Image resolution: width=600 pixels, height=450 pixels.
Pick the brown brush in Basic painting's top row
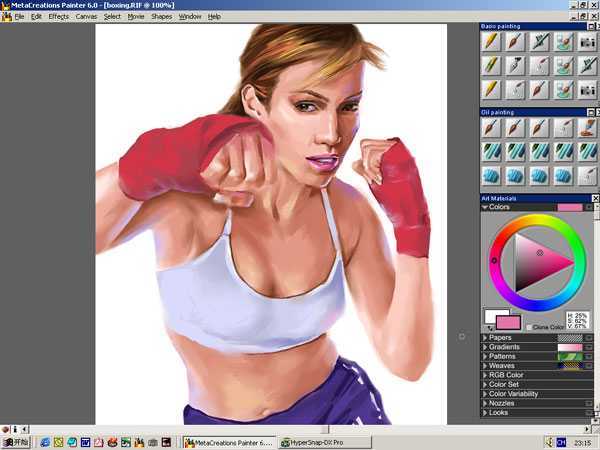pyautogui.click(x=515, y=41)
